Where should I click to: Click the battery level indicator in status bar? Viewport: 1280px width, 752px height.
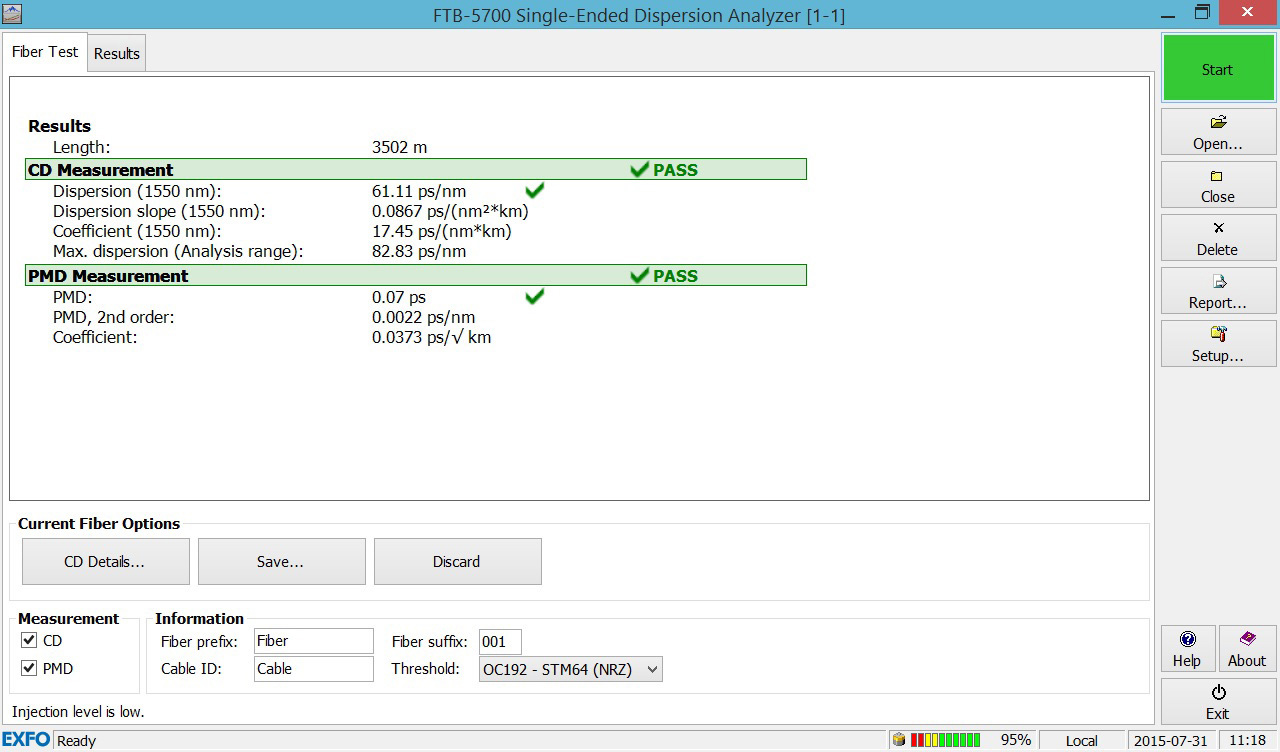click(943, 740)
